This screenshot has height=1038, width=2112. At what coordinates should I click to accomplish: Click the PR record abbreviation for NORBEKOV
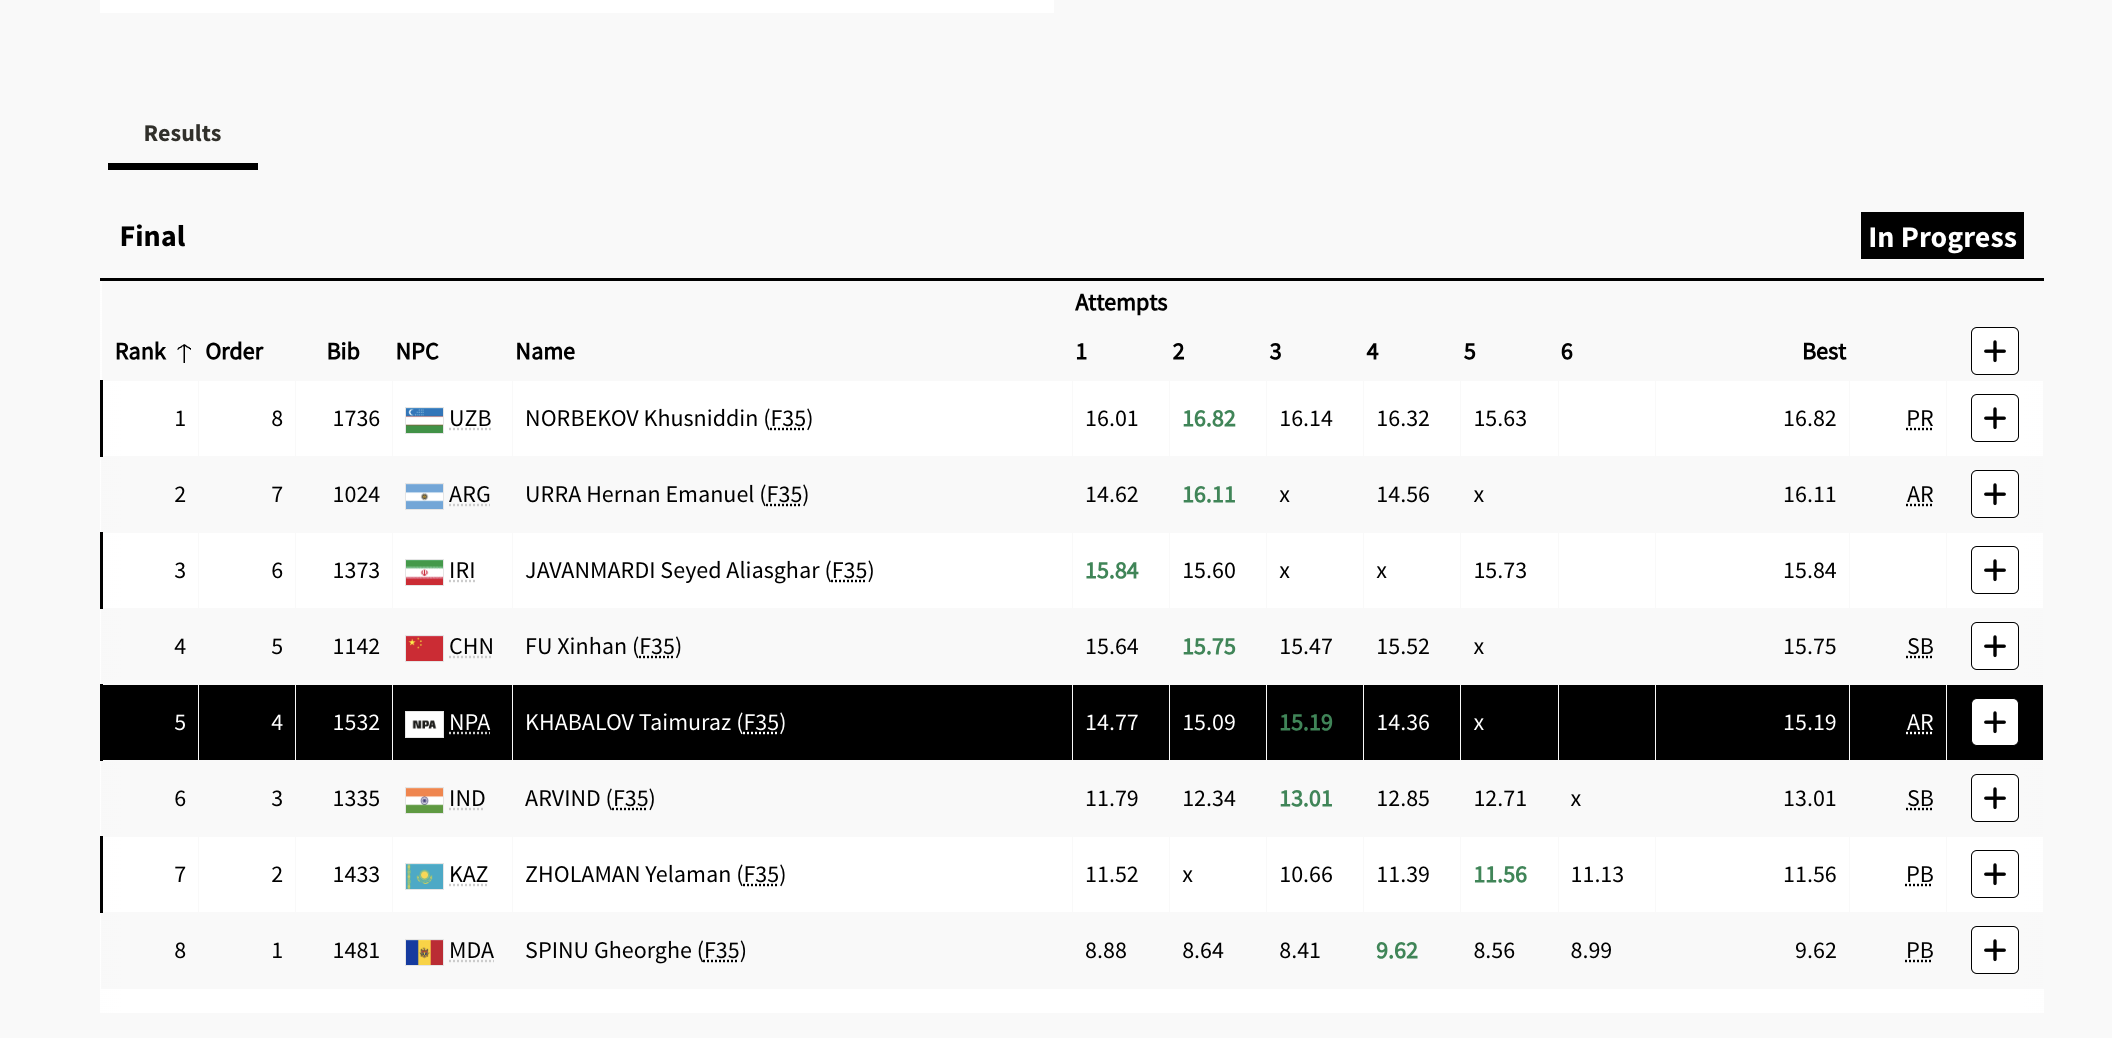pos(1919,419)
